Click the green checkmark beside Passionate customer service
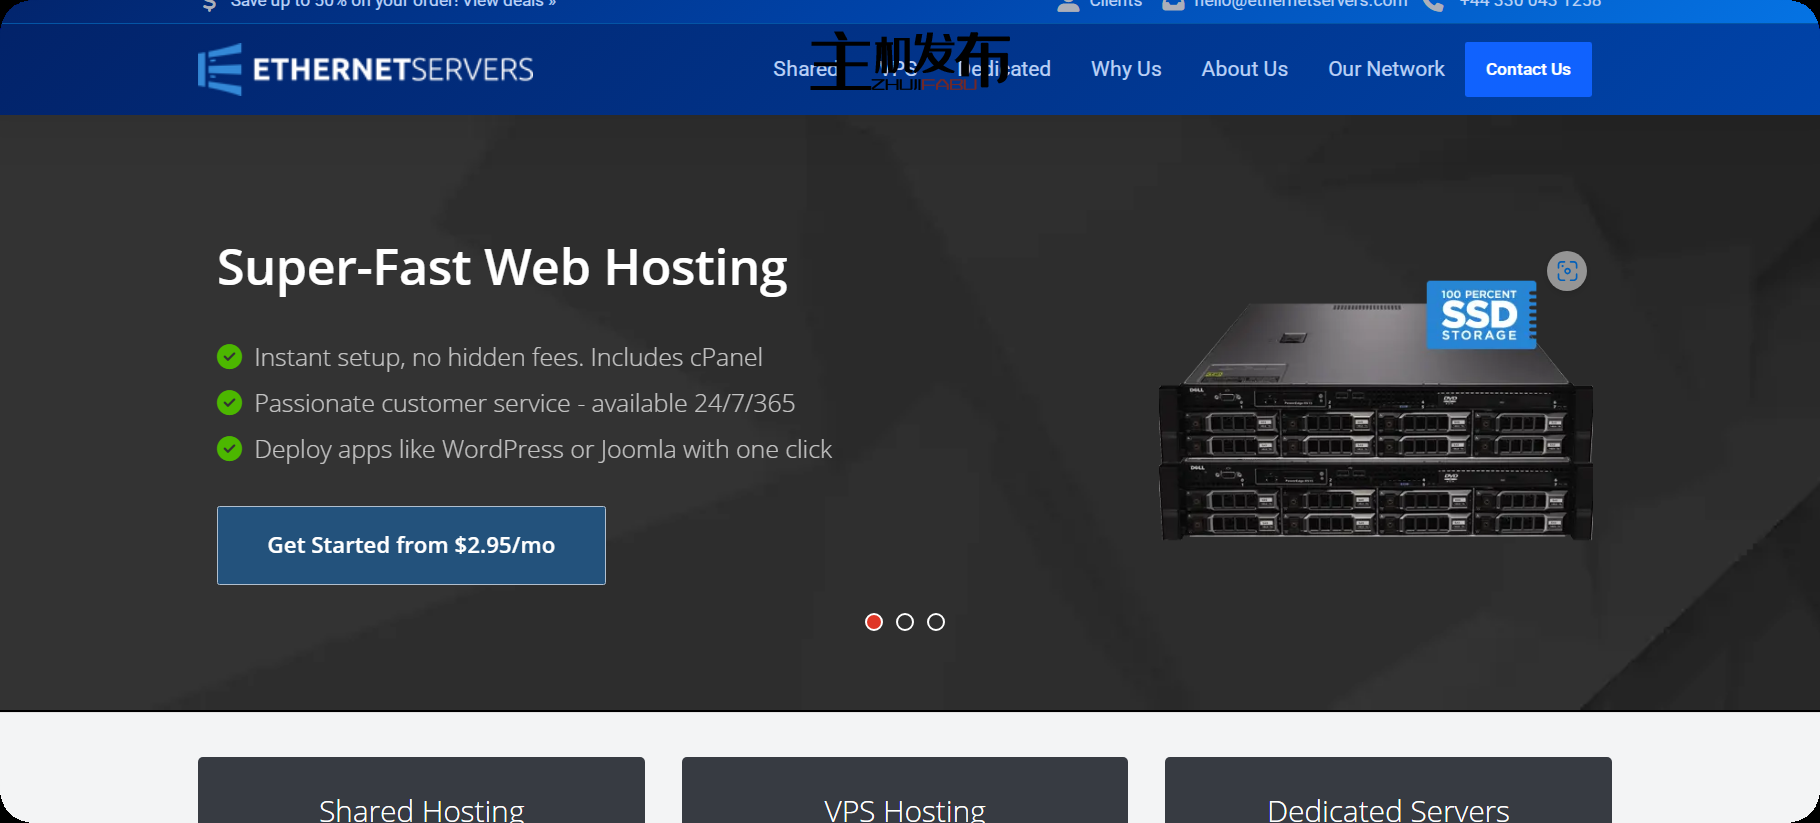This screenshot has height=823, width=1820. 230,403
